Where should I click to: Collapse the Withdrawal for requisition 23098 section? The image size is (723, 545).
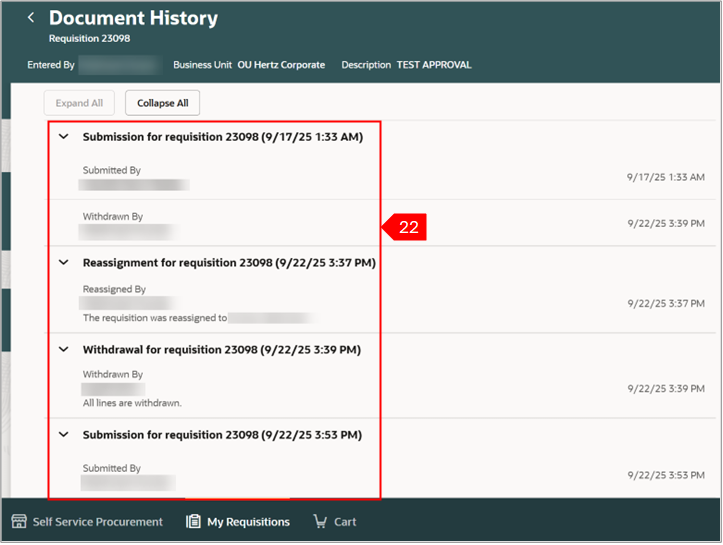[64, 350]
